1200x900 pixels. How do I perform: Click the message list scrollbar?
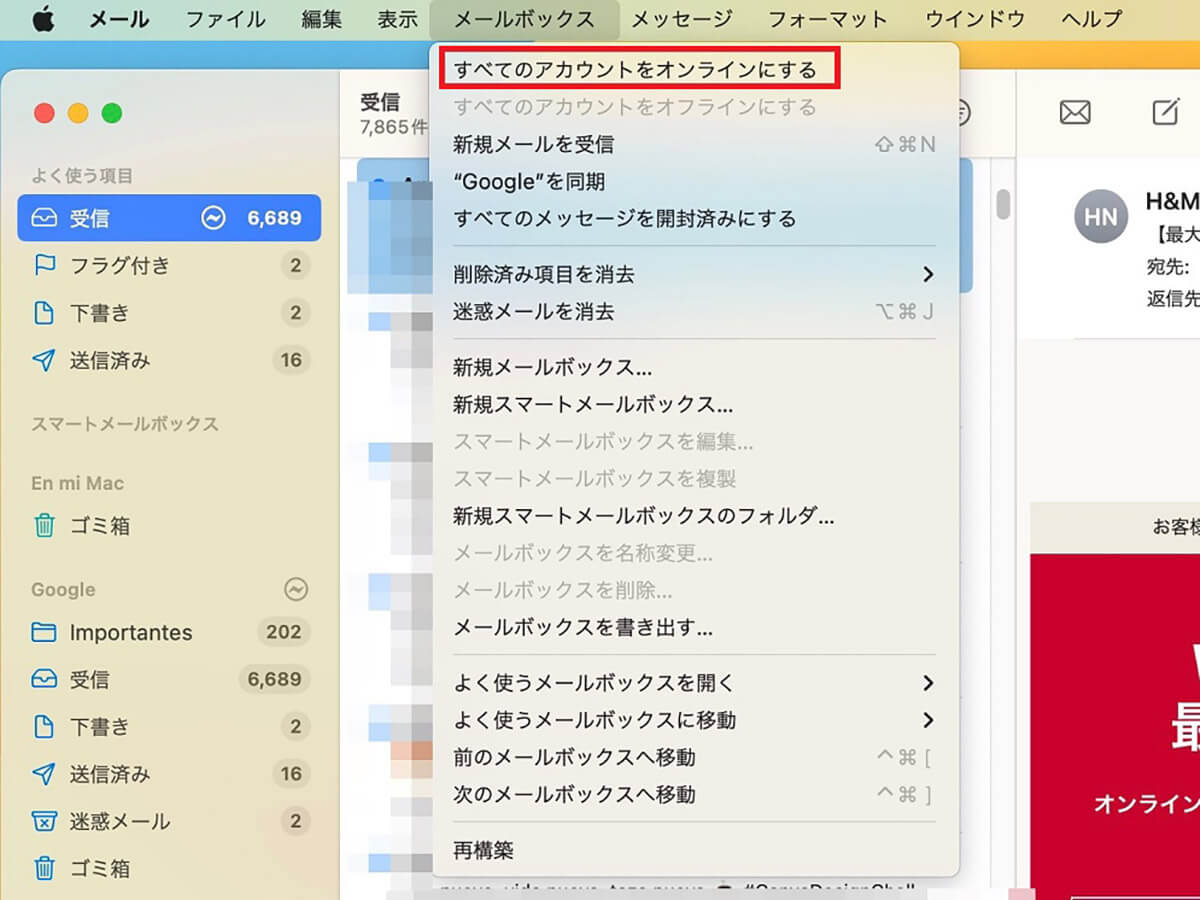[x=1003, y=203]
